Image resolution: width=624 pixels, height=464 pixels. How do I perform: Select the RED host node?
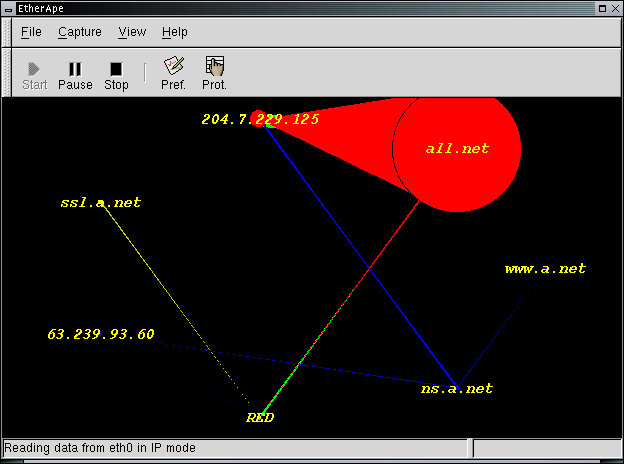260,418
